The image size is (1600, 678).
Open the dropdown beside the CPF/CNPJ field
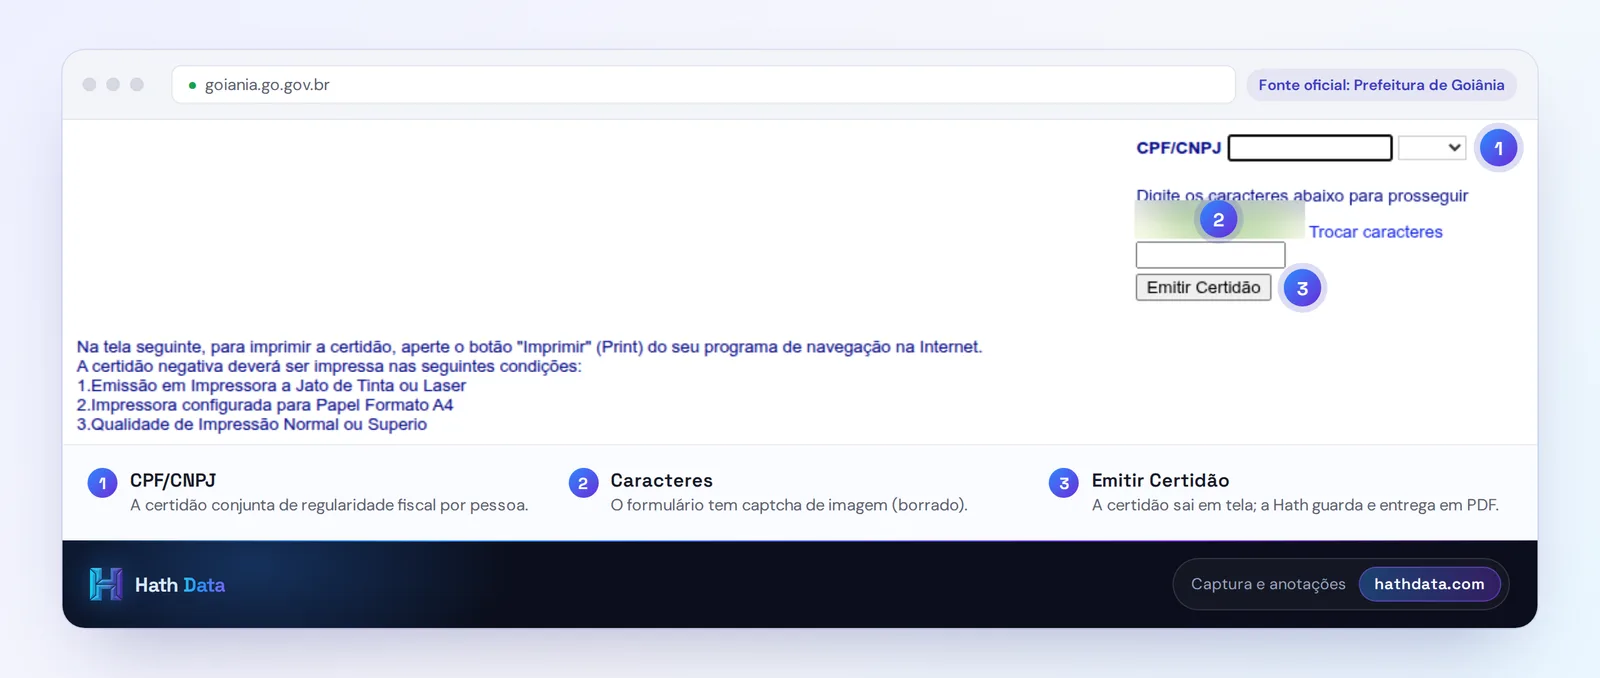click(1432, 148)
